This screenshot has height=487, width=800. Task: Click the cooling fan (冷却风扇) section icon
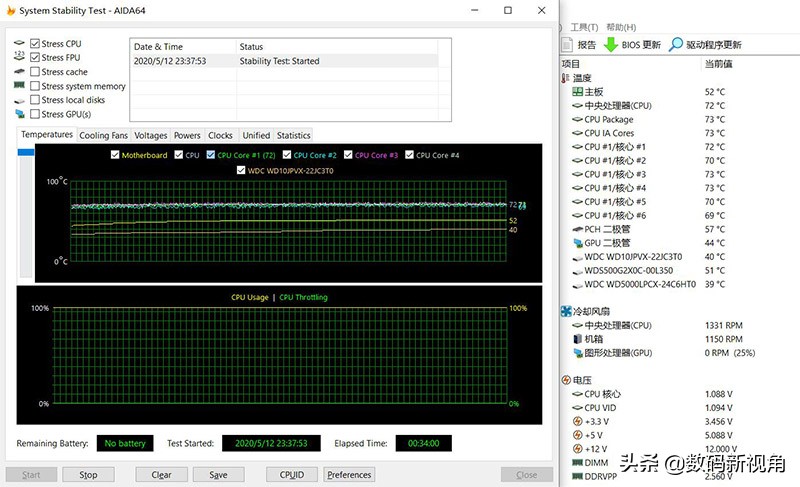pyautogui.click(x=567, y=311)
